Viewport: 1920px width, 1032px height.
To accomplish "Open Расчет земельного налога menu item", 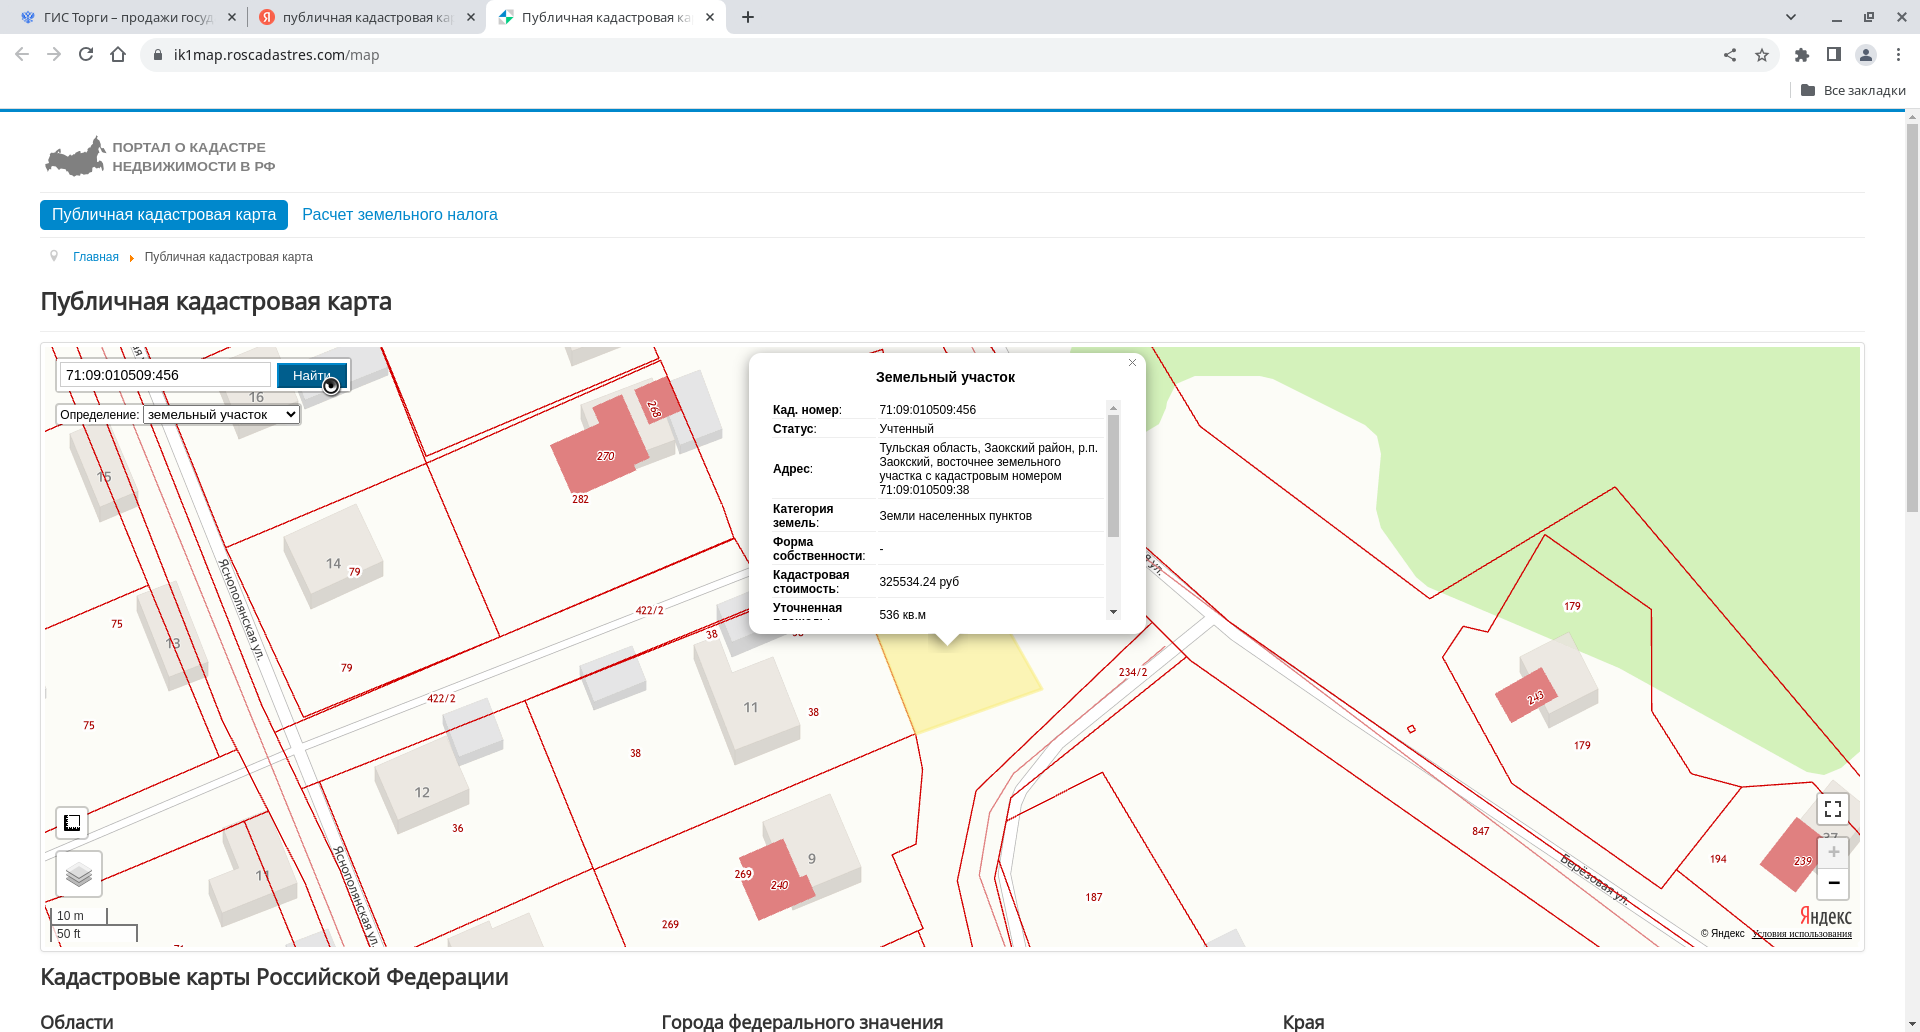I will (x=399, y=215).
